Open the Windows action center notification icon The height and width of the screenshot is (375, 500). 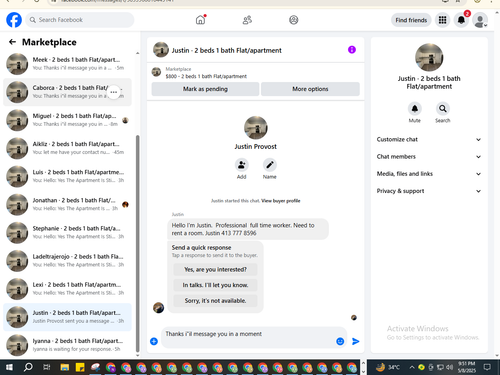click(487, 367)
